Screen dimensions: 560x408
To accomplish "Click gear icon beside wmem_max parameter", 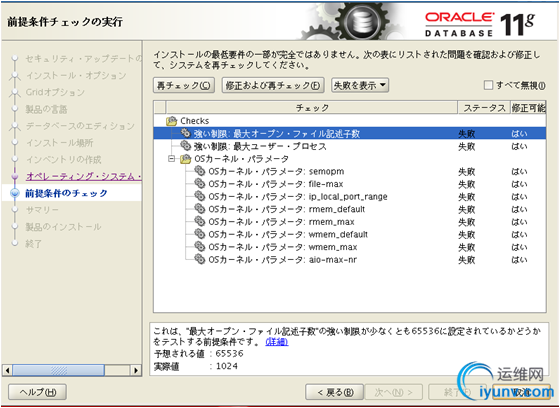I will [x=200, y=247].
